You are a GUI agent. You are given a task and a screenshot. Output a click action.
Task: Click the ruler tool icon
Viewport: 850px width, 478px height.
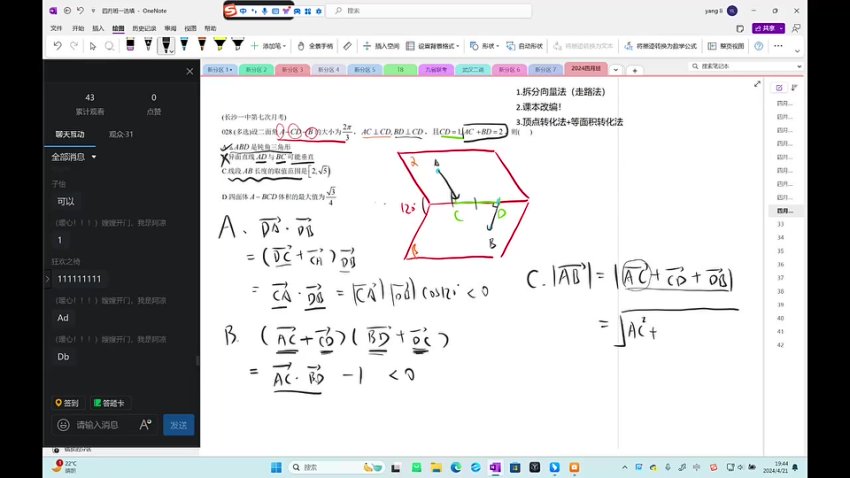[347, 45]
